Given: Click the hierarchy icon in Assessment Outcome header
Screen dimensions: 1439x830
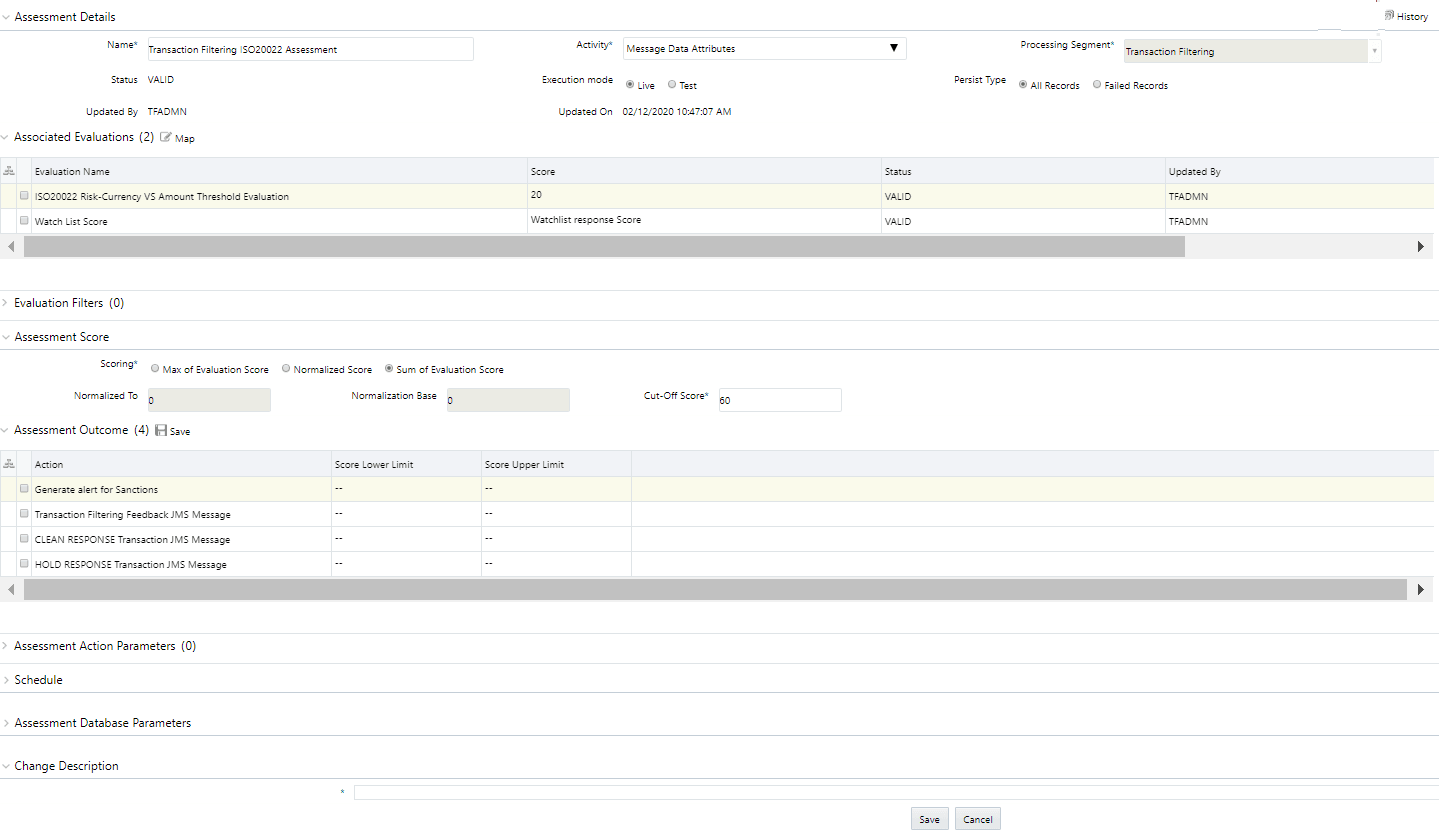Looking at the screenshot, I should click(x=9, y=464).
